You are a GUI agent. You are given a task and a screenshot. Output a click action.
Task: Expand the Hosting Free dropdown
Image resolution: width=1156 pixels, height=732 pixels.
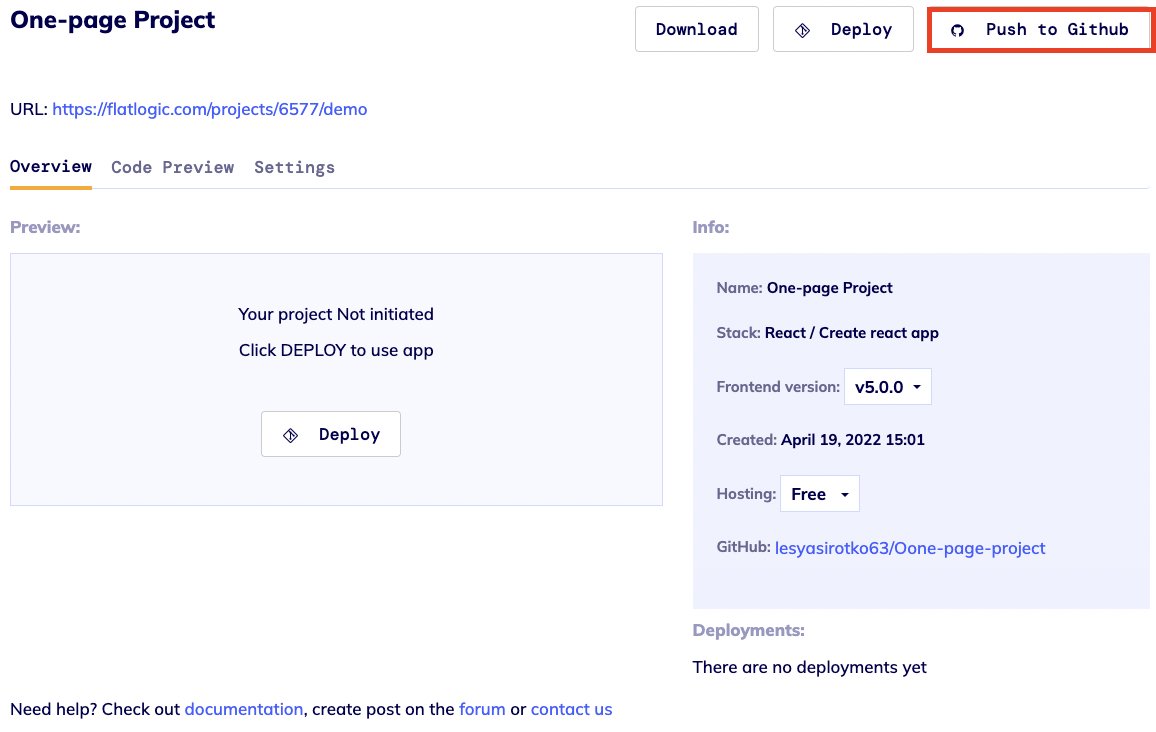click(x=819, y=494)
